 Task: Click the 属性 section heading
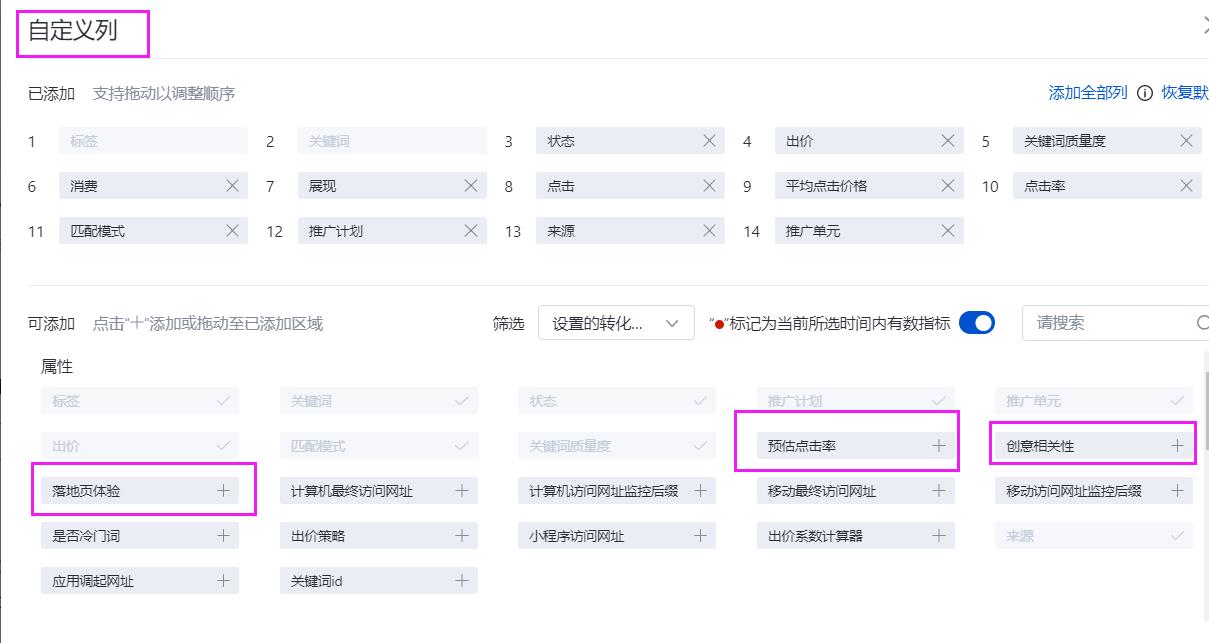(x=57, y=367)
